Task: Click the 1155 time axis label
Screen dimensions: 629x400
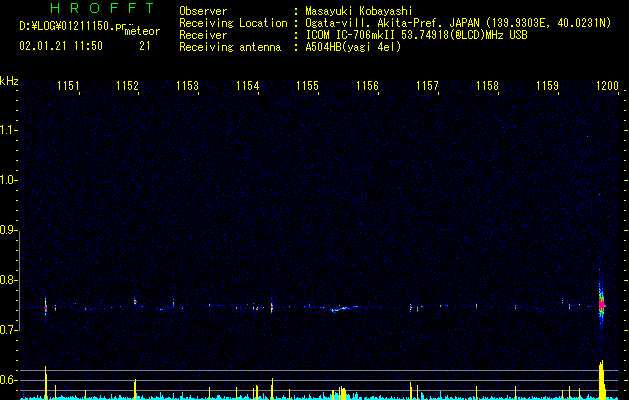Action: coord(307,86)
